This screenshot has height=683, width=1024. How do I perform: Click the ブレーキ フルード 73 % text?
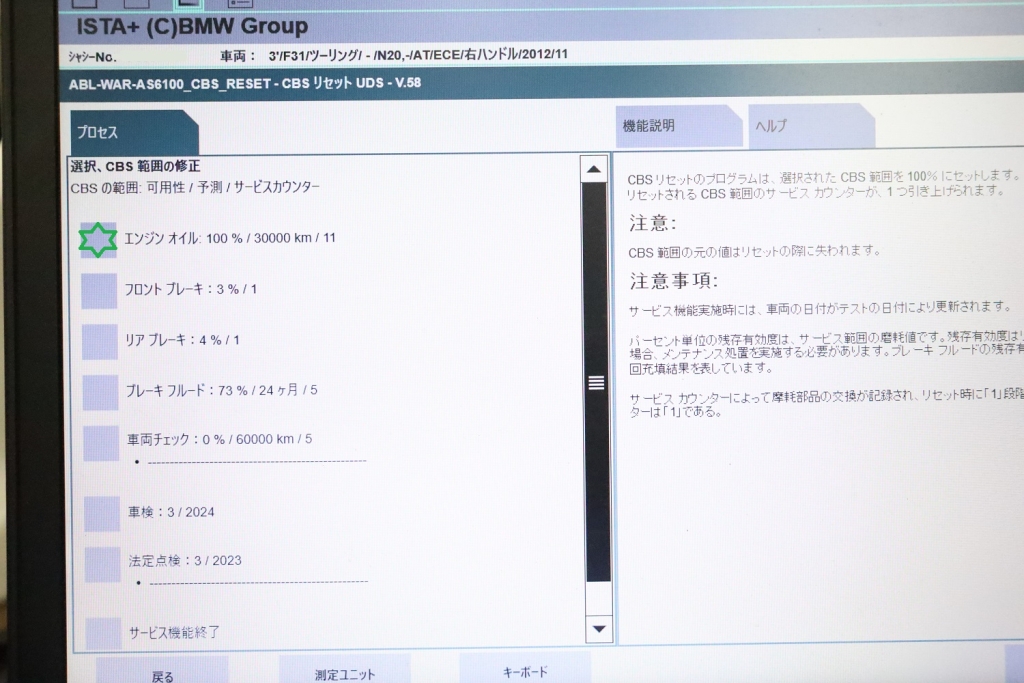[x=221, y=390]
